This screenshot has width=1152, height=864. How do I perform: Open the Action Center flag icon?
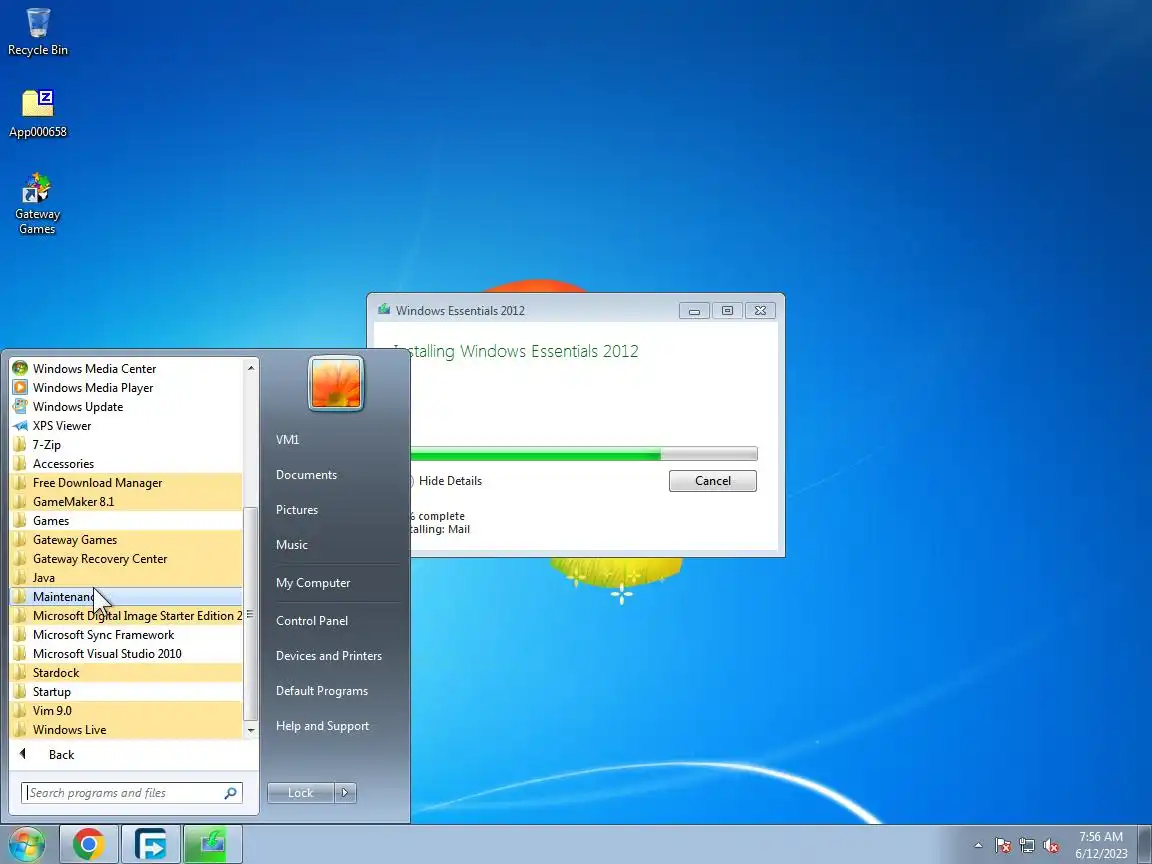tap(1003, 846)
